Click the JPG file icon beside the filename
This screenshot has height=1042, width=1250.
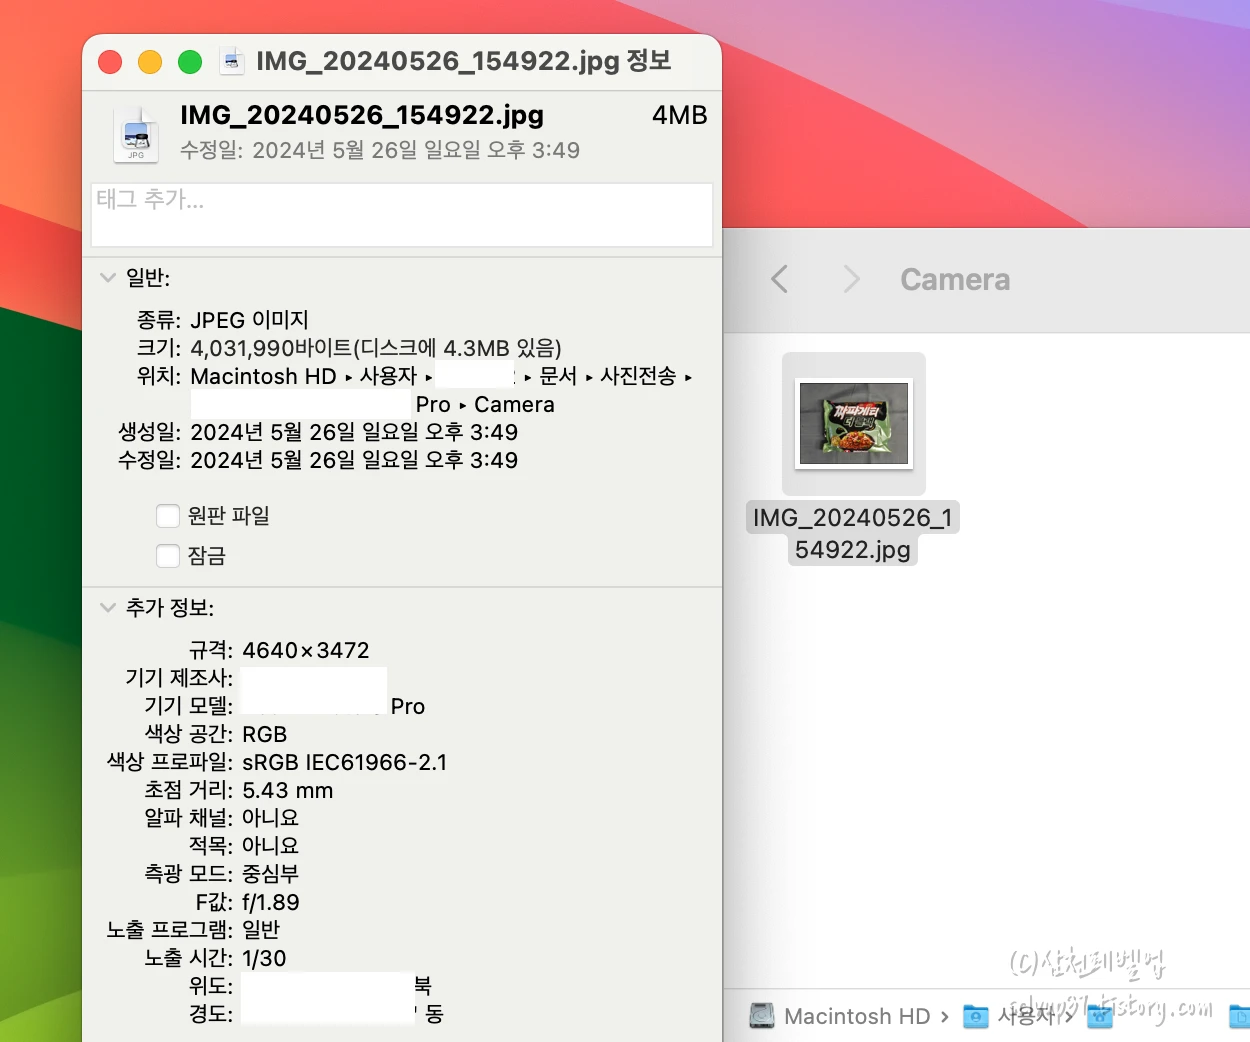tap(136, 133)
